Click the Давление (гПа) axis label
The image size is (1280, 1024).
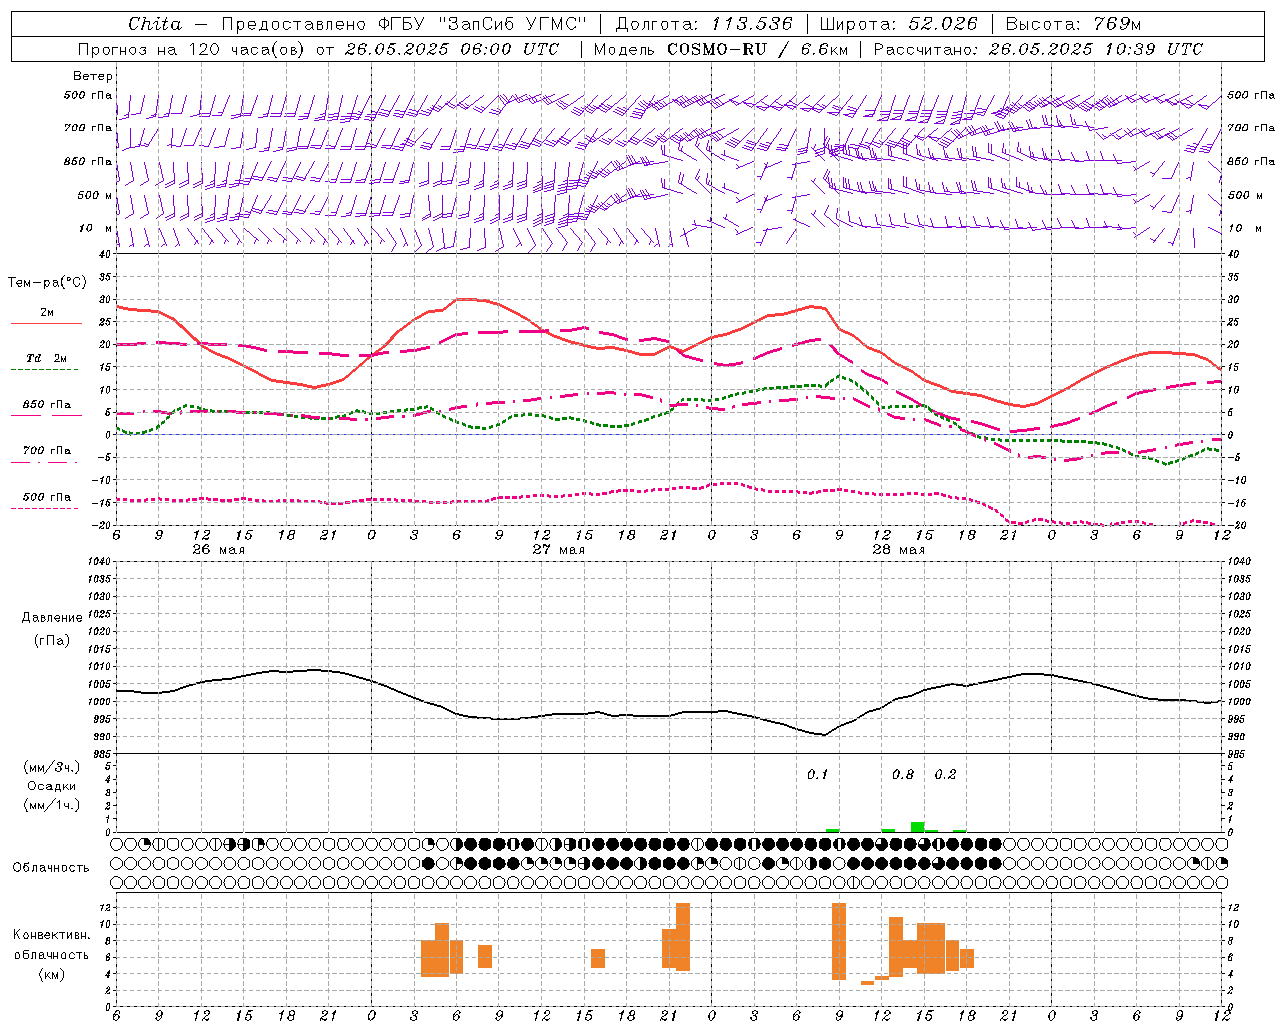coord(52,629)
